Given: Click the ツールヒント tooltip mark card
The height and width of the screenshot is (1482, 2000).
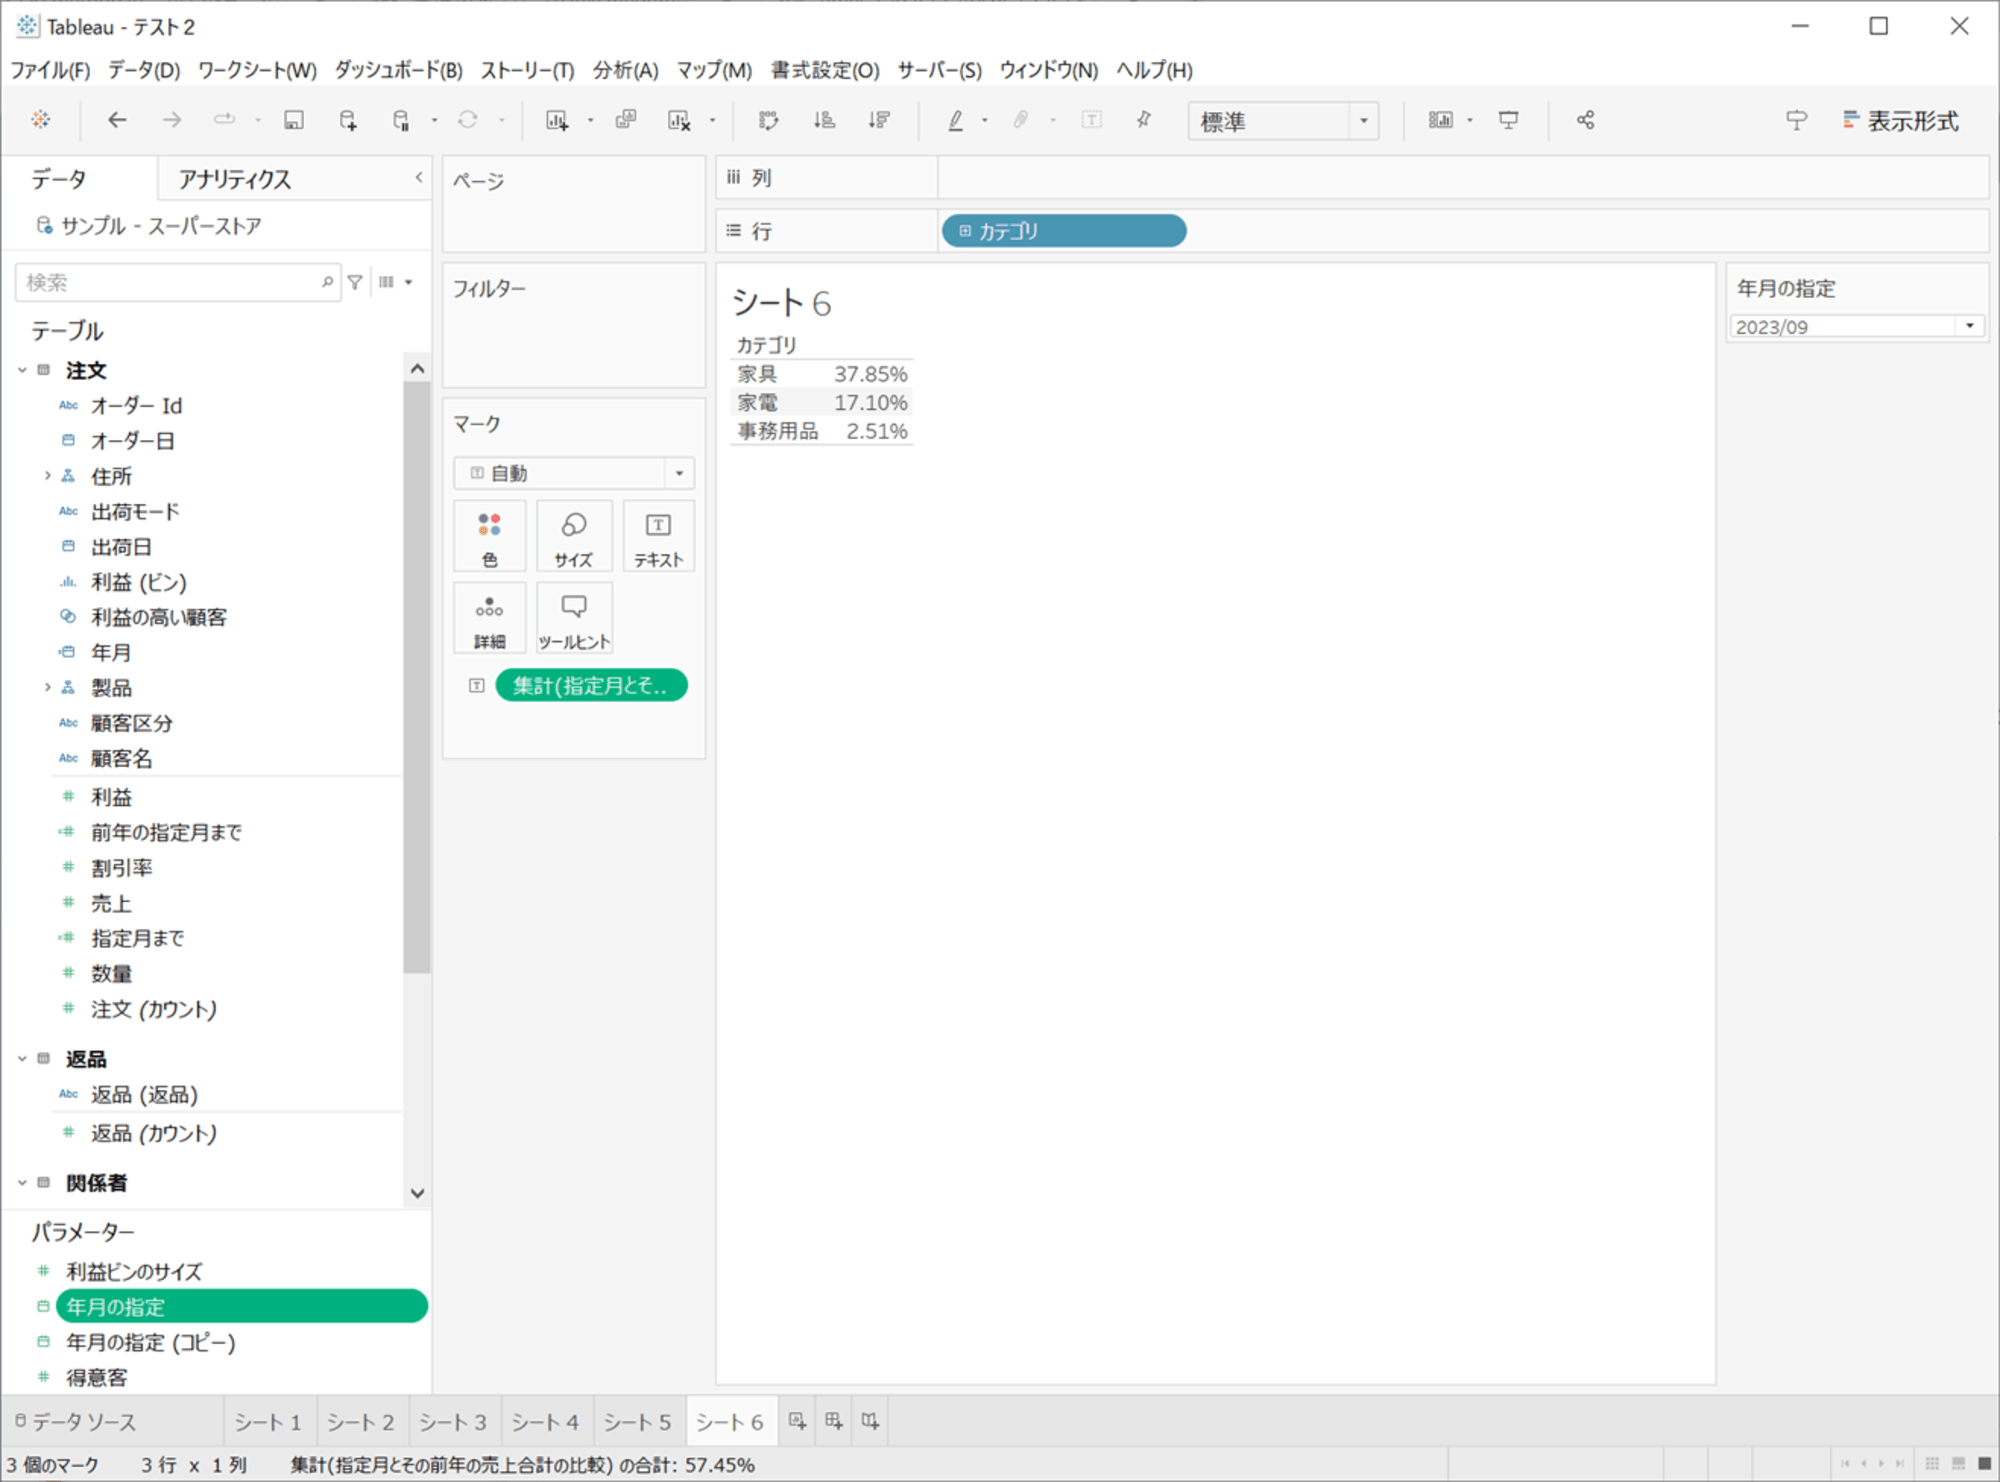Looking at the screenshot, I should coord(574,618).
